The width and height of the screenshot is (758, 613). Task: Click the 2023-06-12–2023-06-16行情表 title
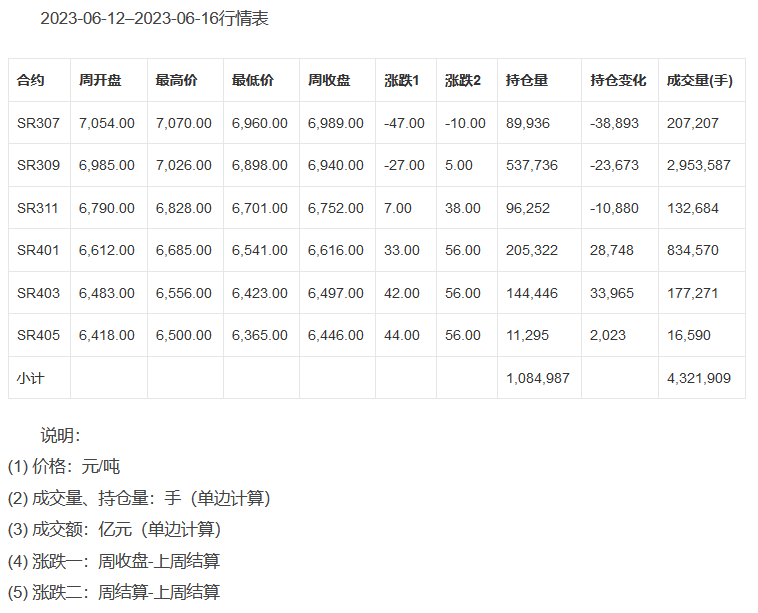(x=154, y=19)
